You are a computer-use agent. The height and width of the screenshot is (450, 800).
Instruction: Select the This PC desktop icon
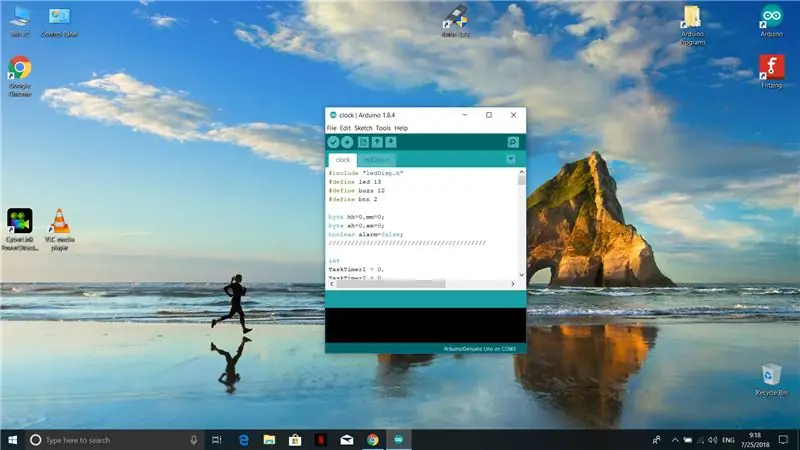point(20,21)
